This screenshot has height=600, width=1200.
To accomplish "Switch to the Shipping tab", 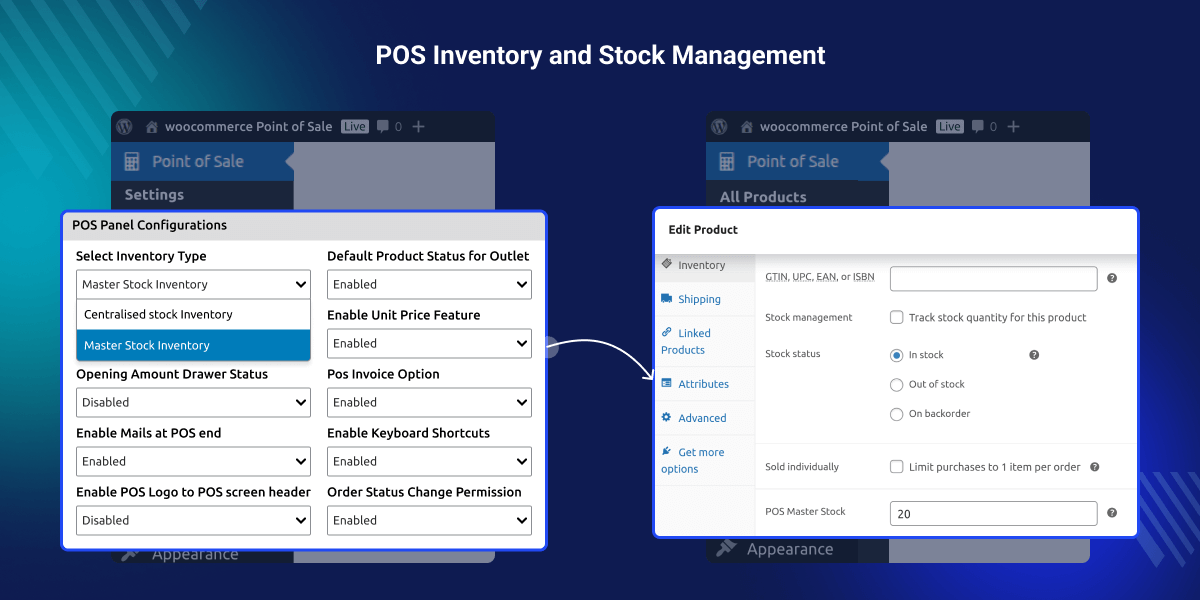I will pyautogui.click(x=705, y=299).
